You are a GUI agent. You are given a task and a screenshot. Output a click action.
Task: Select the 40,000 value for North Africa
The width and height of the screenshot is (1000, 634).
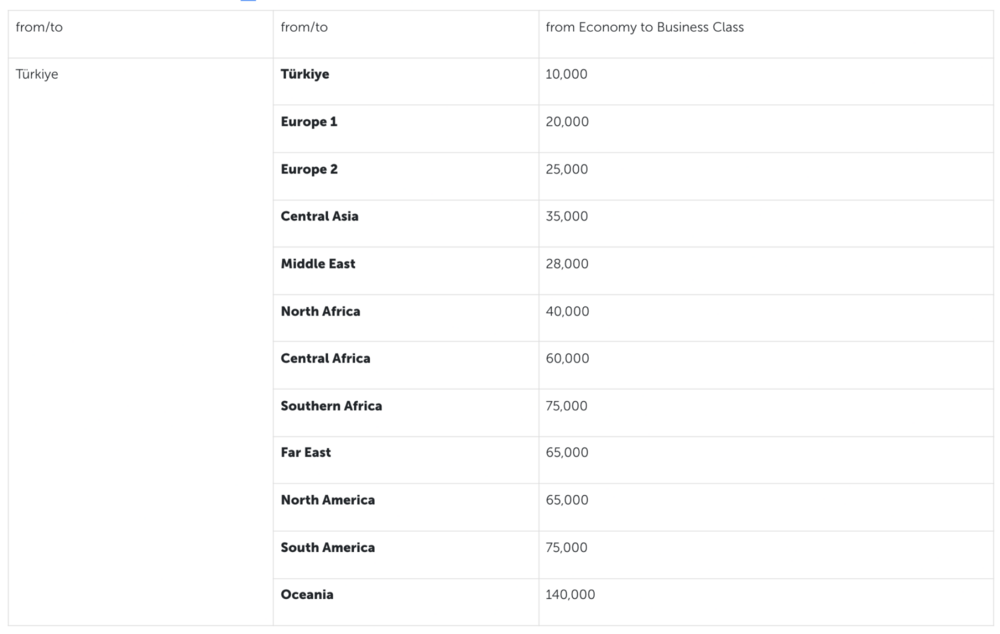tap(567, 312)
